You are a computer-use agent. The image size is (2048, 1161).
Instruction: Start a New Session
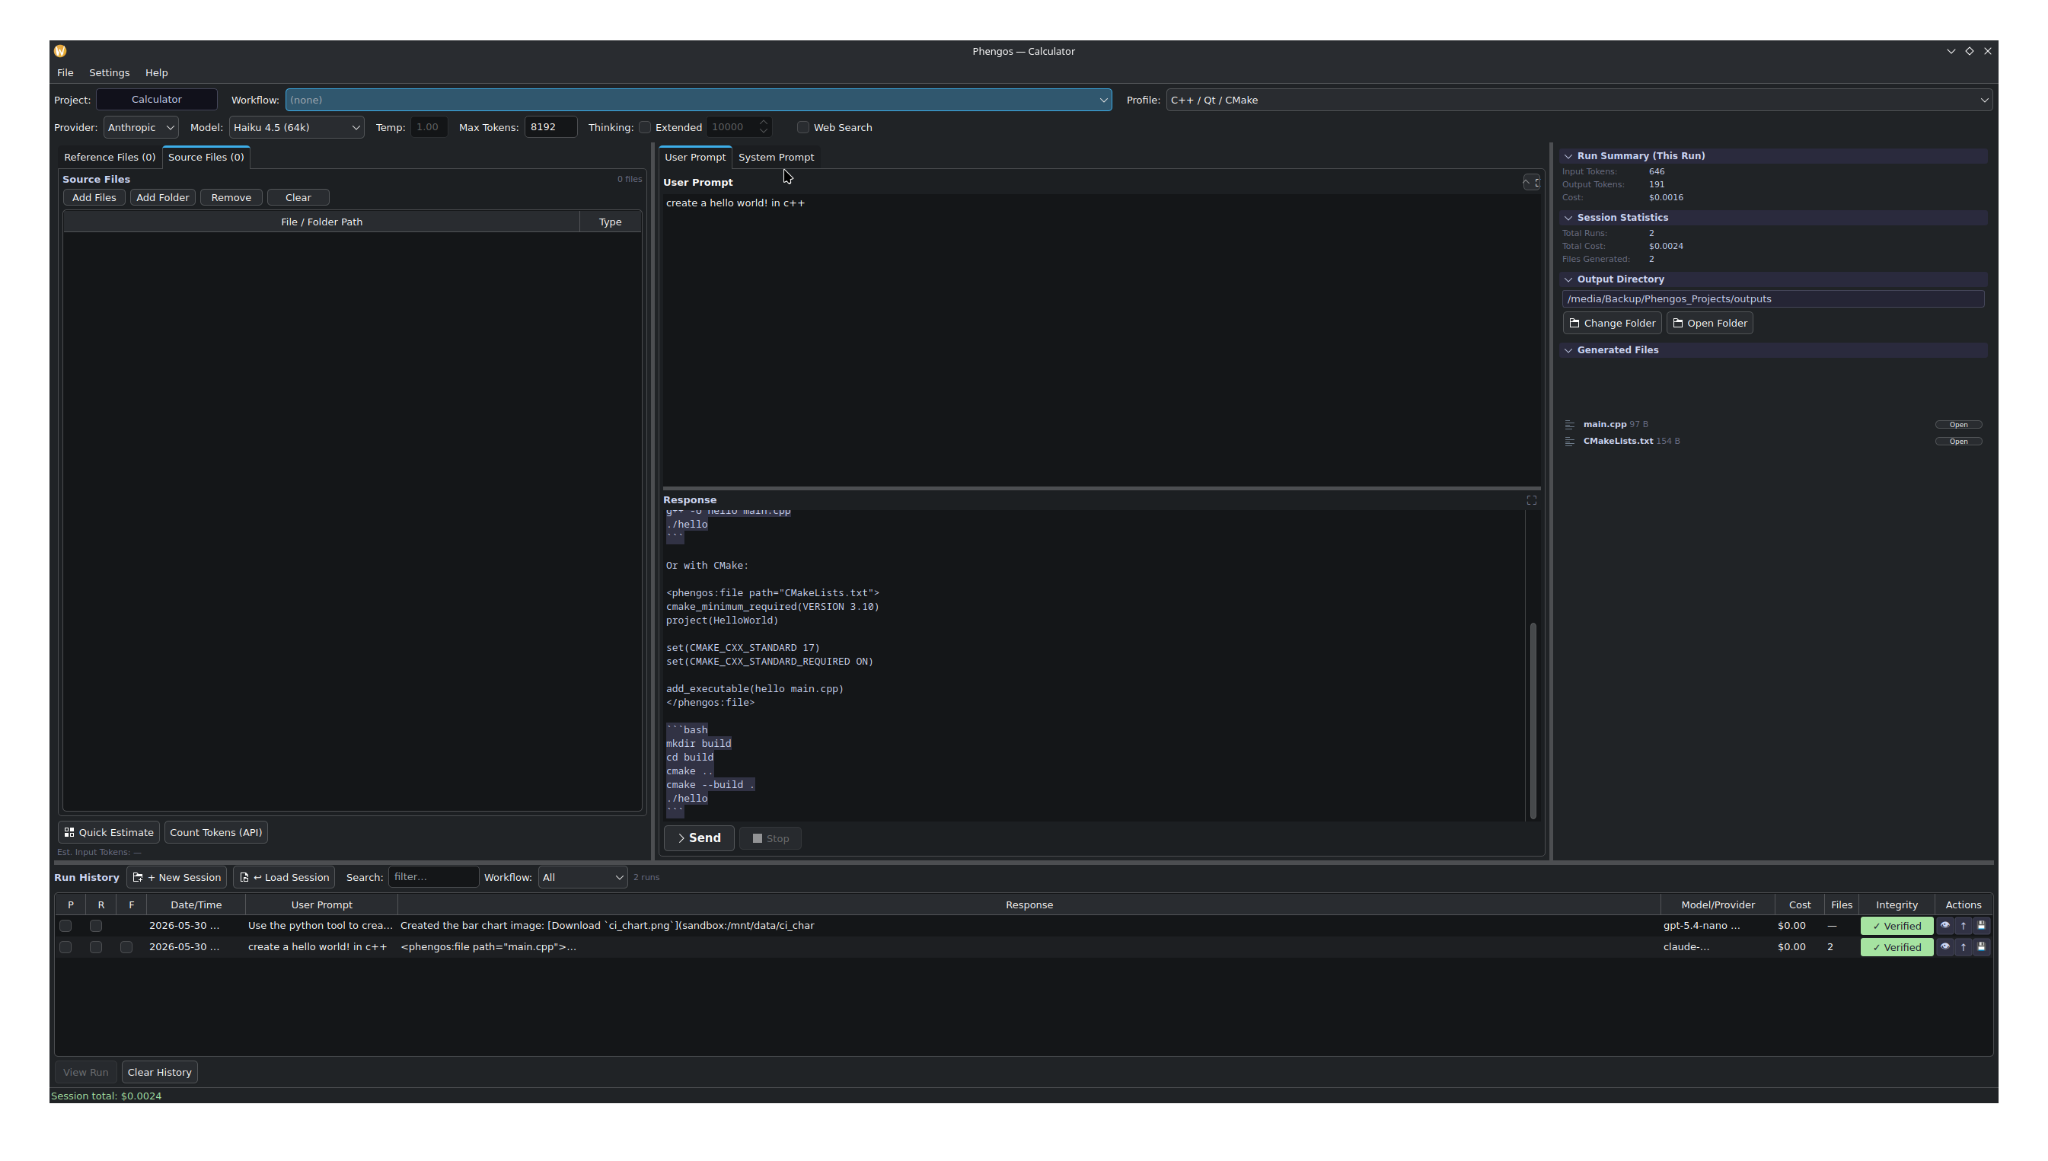[176, 878]
